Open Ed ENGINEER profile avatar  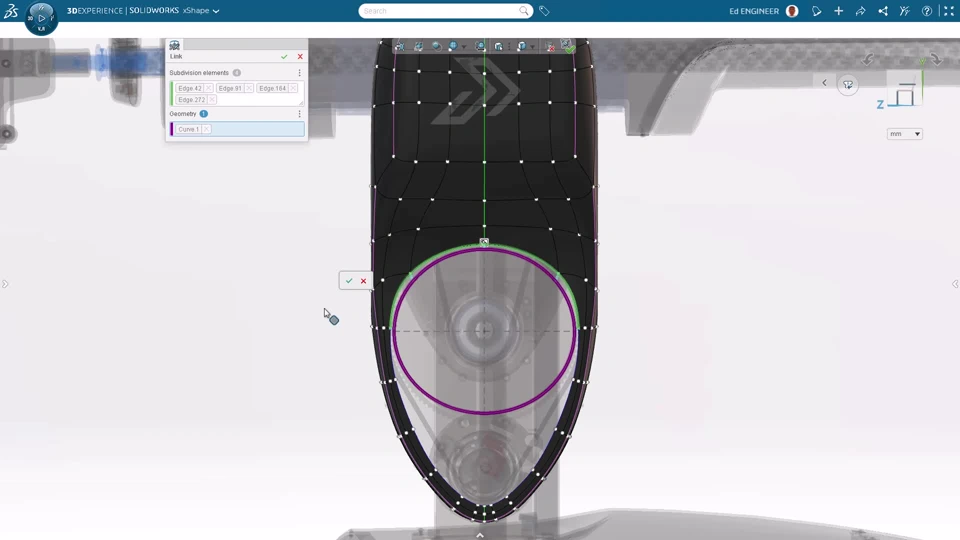pyautogui.click(x=792, y=11)
